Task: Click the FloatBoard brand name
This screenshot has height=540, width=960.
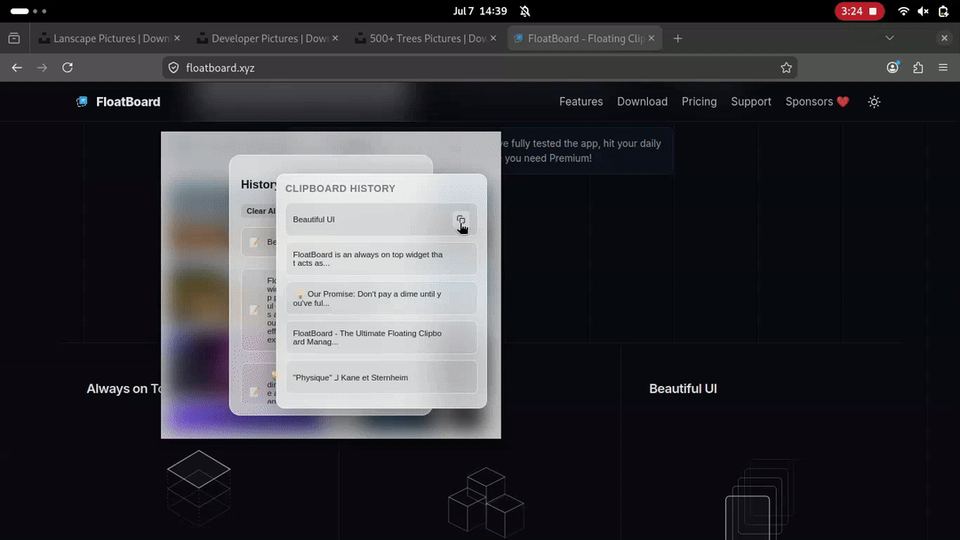Action: 128,102
